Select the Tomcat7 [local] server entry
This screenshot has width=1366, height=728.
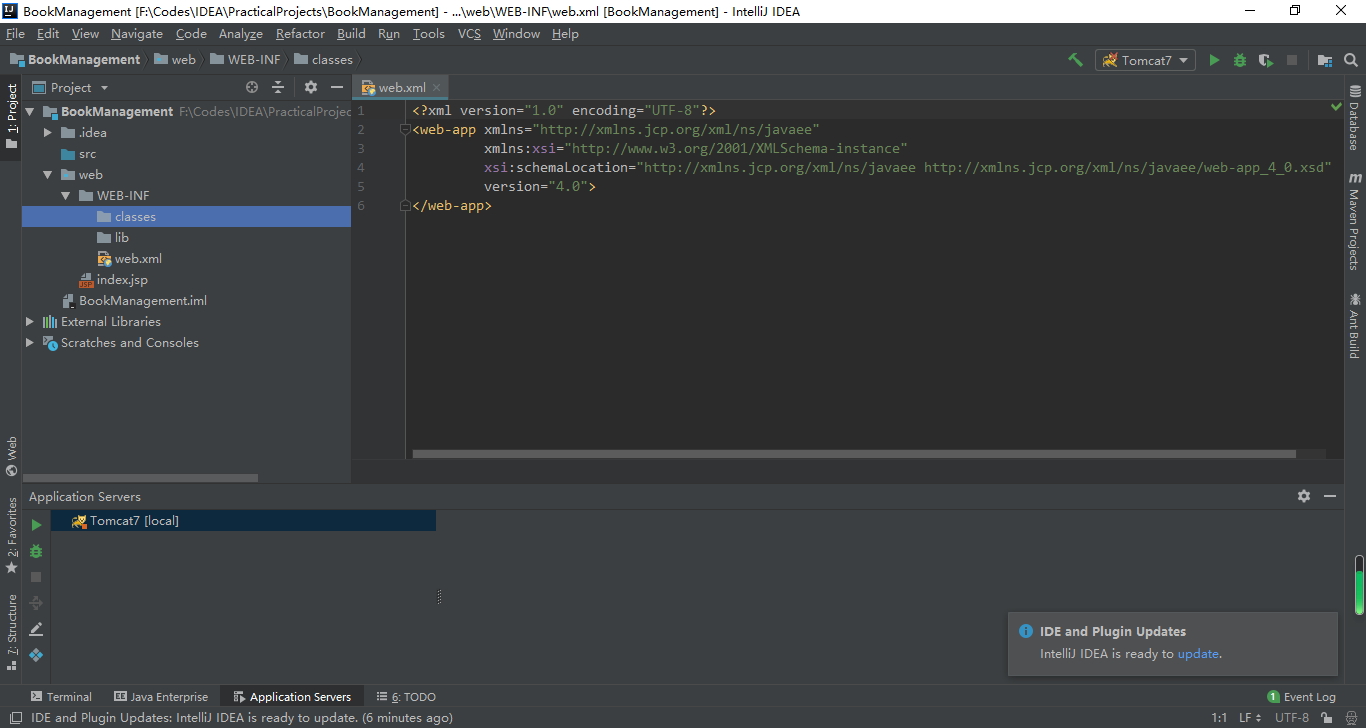[244, 521]
